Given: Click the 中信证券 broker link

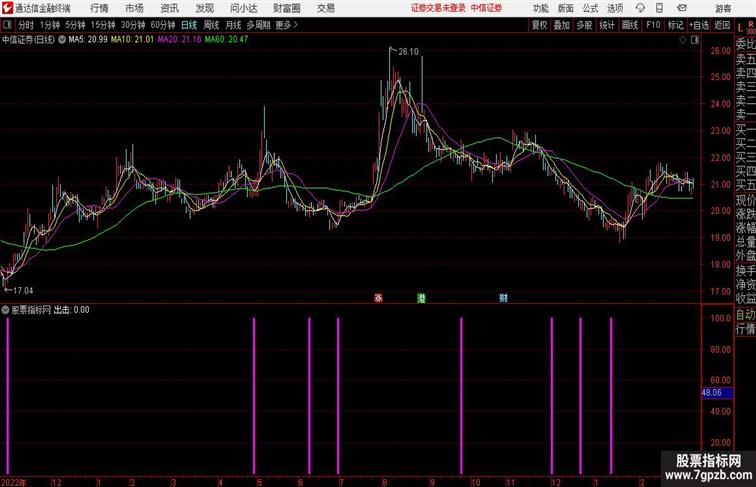Looking at the screenshot, I should point(486,8).
